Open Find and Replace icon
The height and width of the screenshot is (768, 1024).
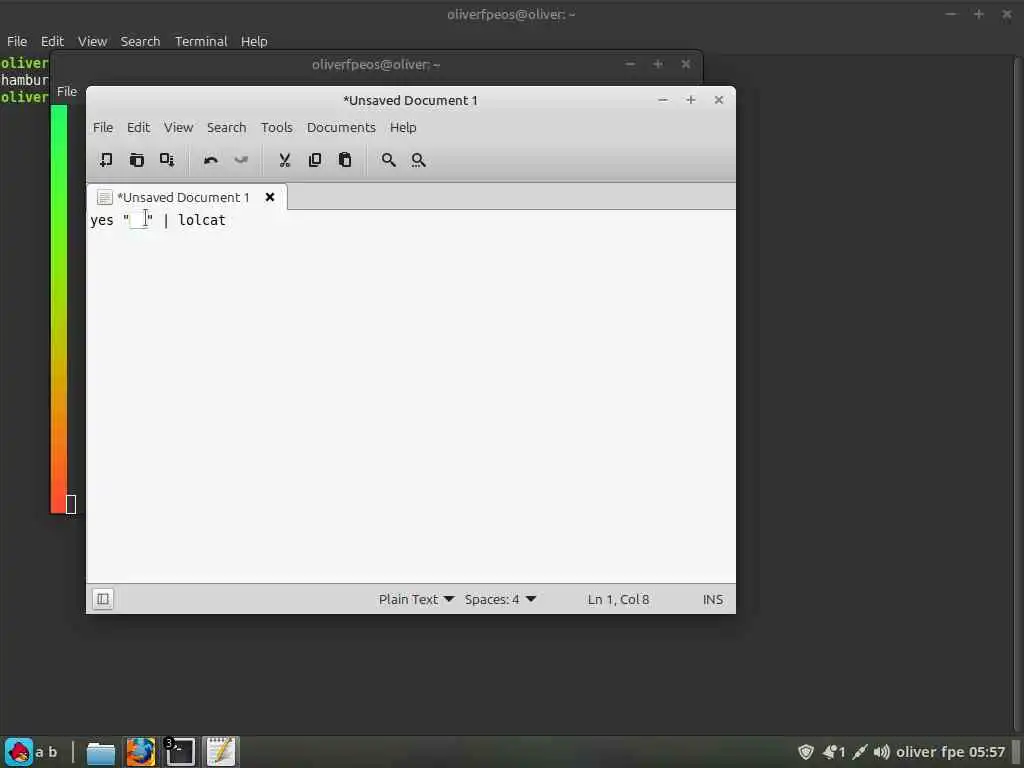(419, 160)
